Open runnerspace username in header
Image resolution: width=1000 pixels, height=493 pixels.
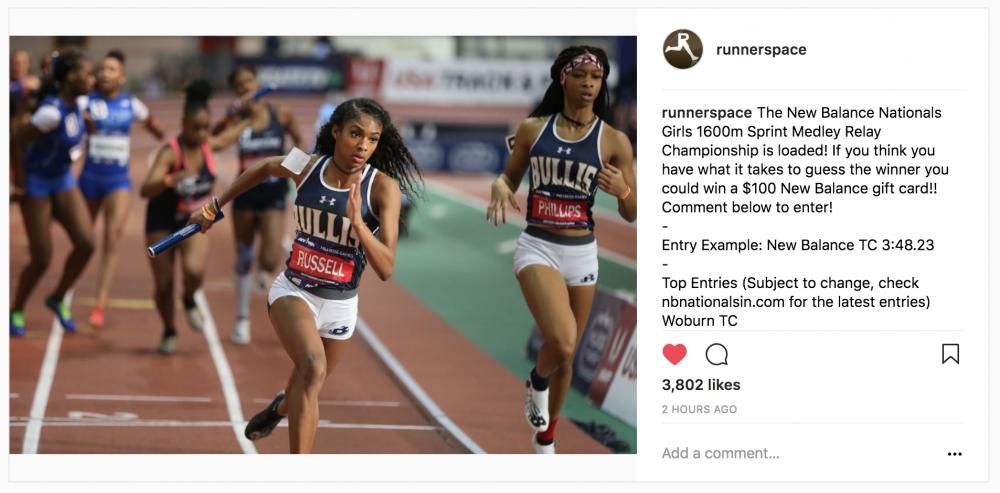coord(761,50)
